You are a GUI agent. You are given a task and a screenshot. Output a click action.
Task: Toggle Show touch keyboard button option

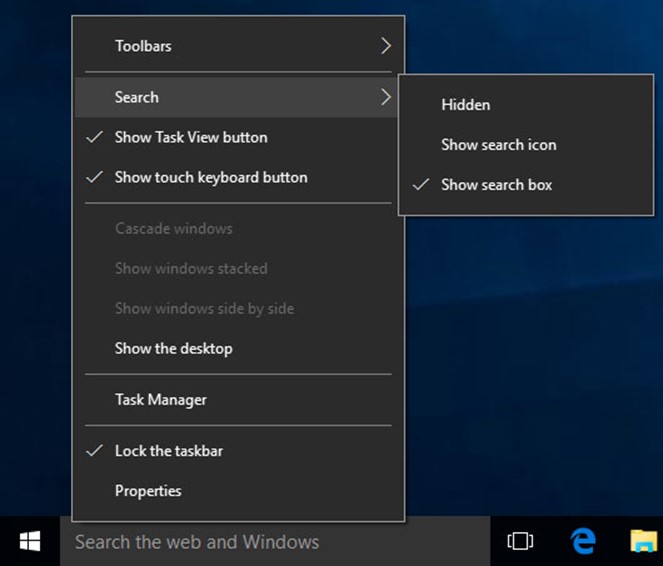pos(210,177)
